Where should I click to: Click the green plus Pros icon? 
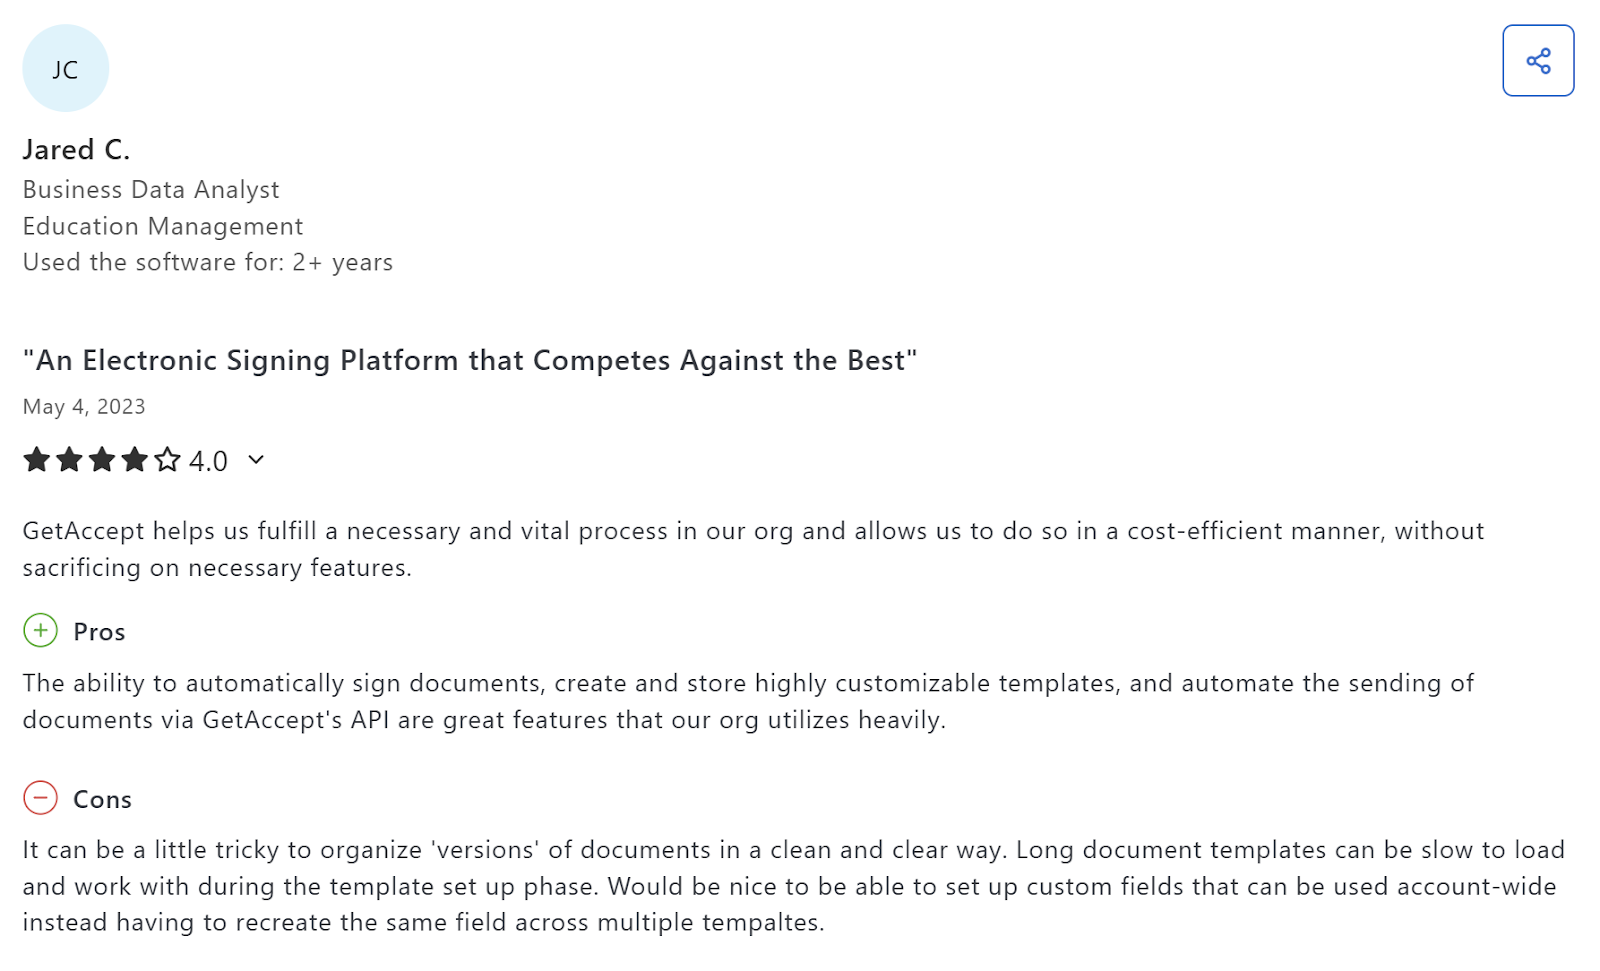(x=40, y=631)
